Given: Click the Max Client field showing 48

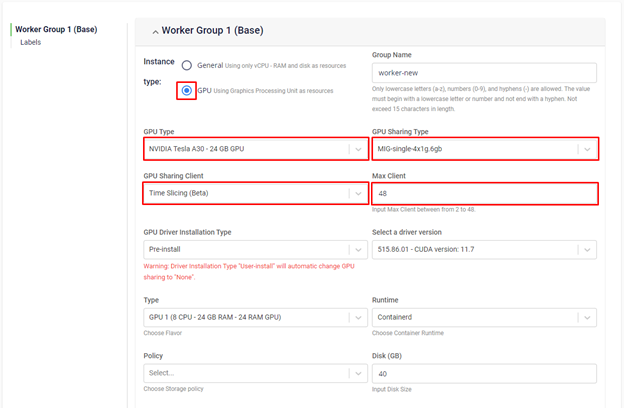Looking at the screenshot, I should (x=483, y=193).
